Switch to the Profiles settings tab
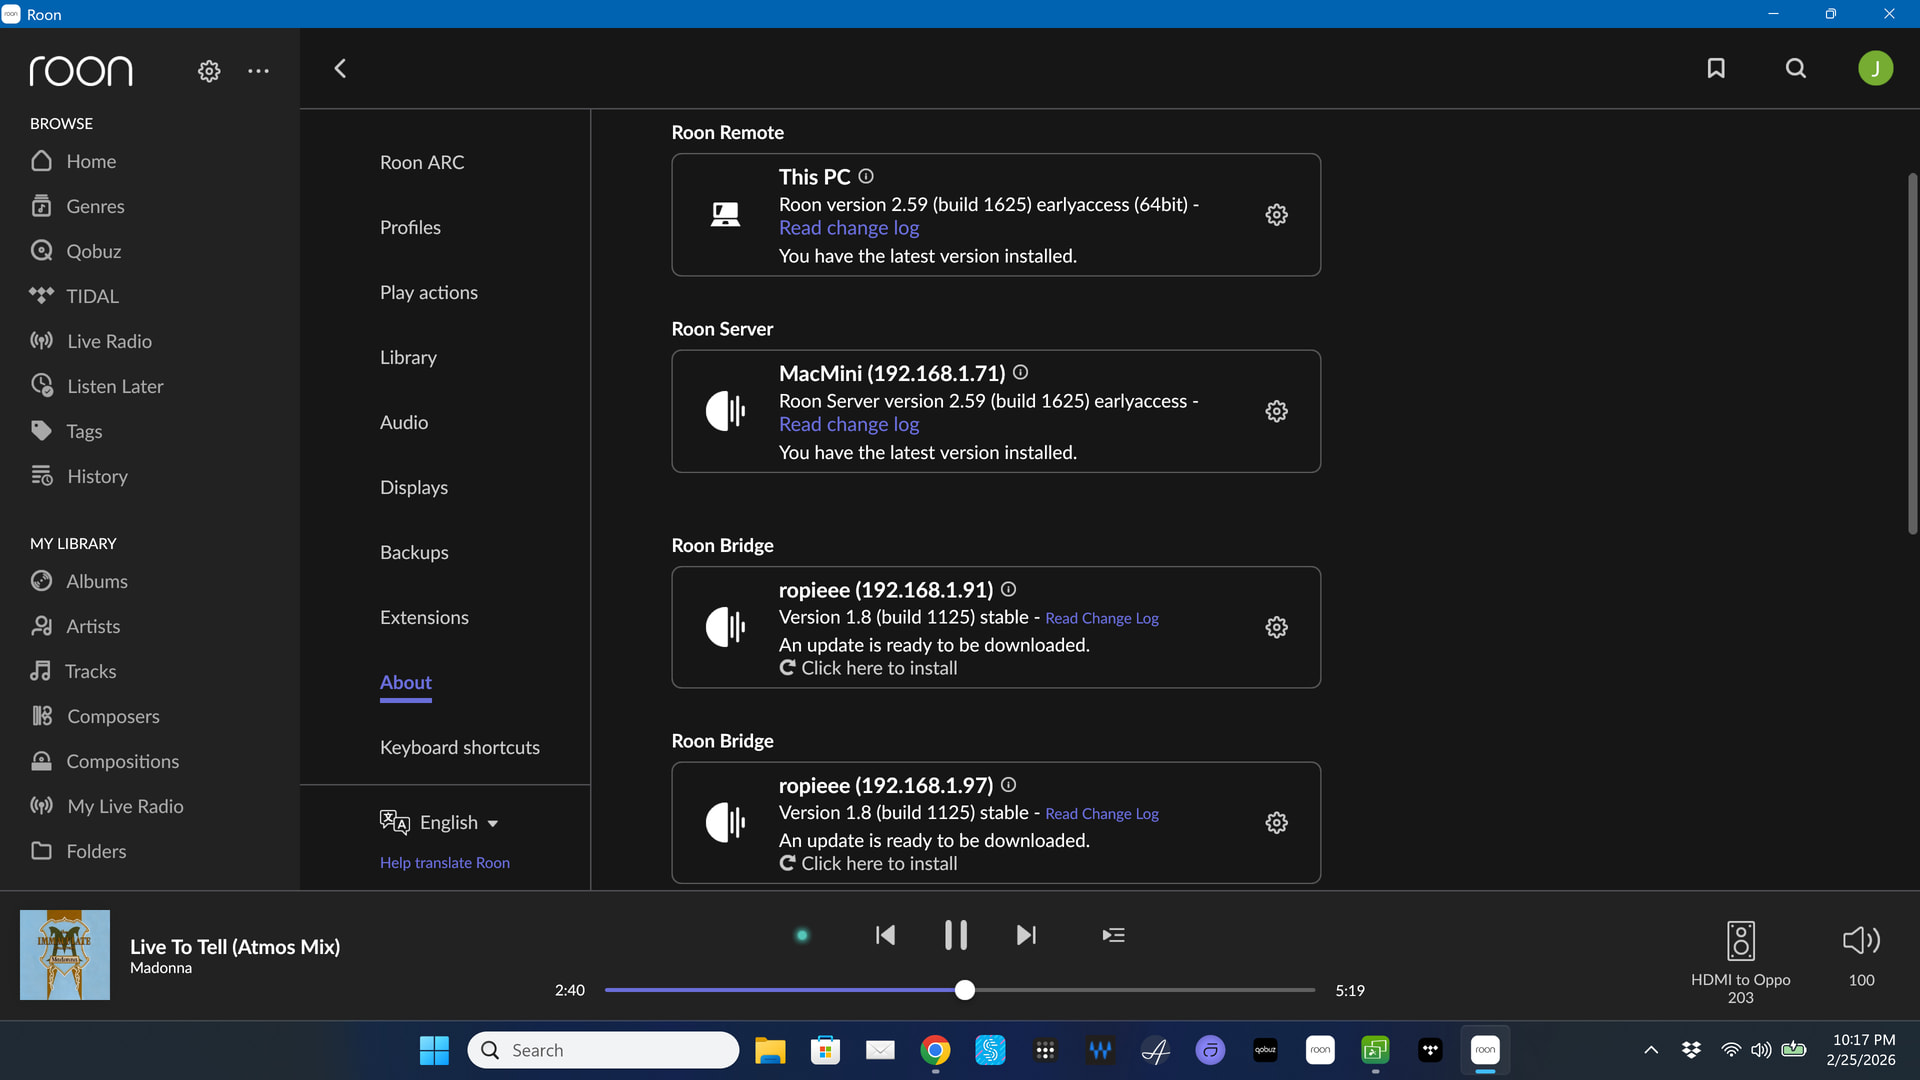This screenshot has height=1080, width=1920. coord(410,227)
